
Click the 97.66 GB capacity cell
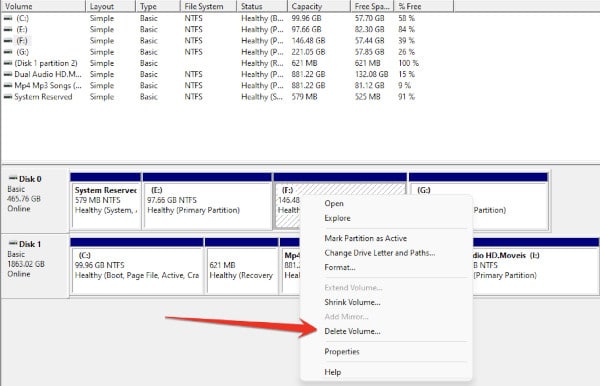tap(307, 29)
